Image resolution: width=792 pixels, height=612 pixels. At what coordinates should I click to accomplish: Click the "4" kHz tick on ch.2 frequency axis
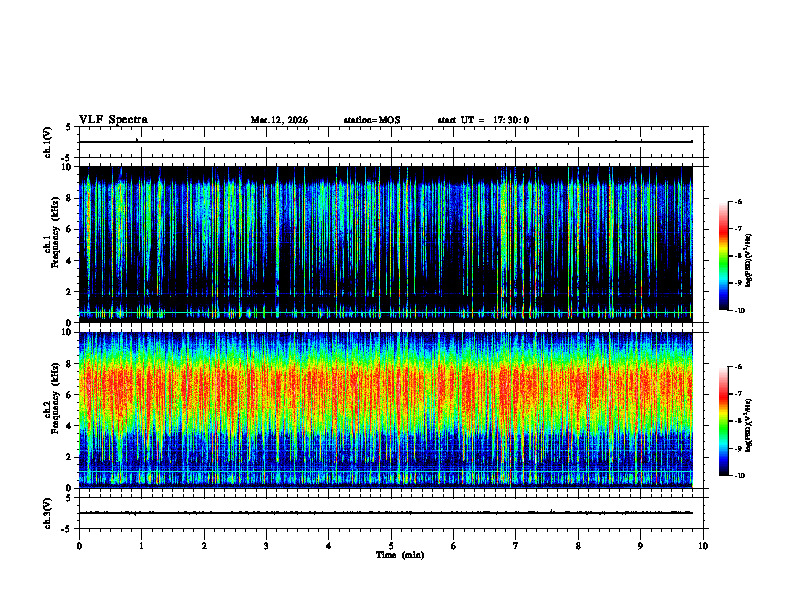pos(69,427)
